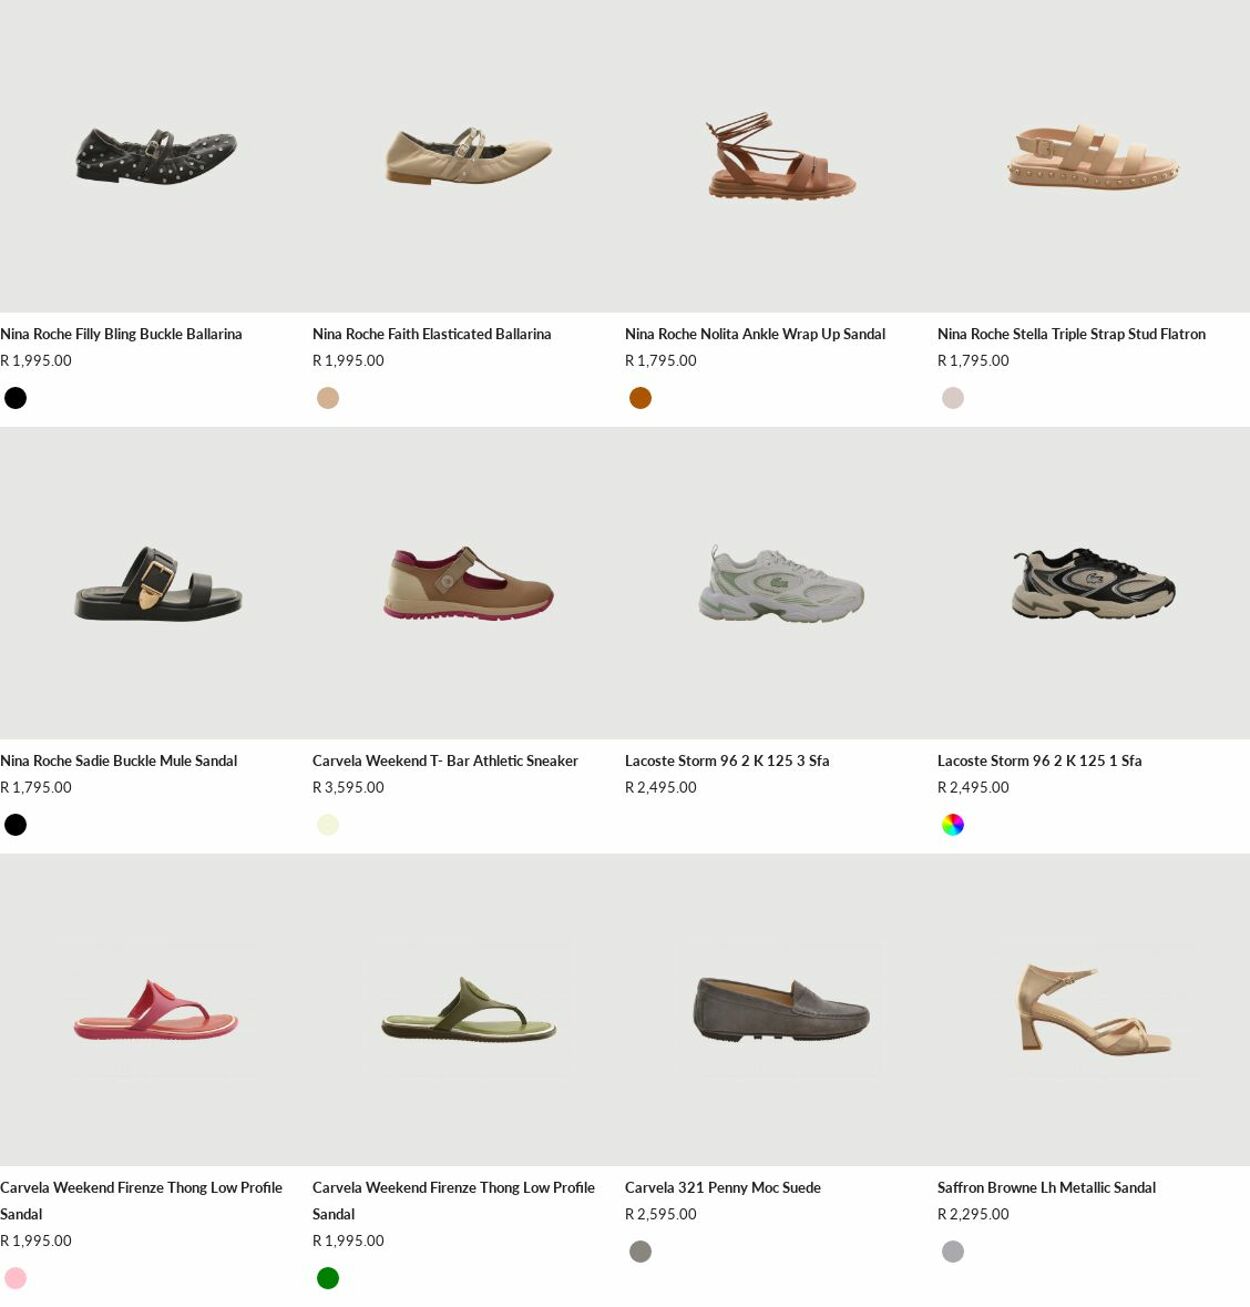Select black swatch for Filly Bling Buckle Ballarina

pyautogui.click(x=16, y=398)
